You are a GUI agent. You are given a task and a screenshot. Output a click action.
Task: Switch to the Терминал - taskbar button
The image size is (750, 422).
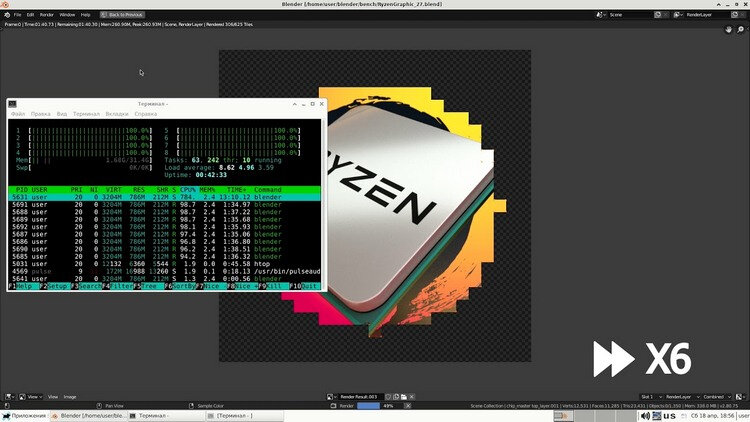(167, 416)
